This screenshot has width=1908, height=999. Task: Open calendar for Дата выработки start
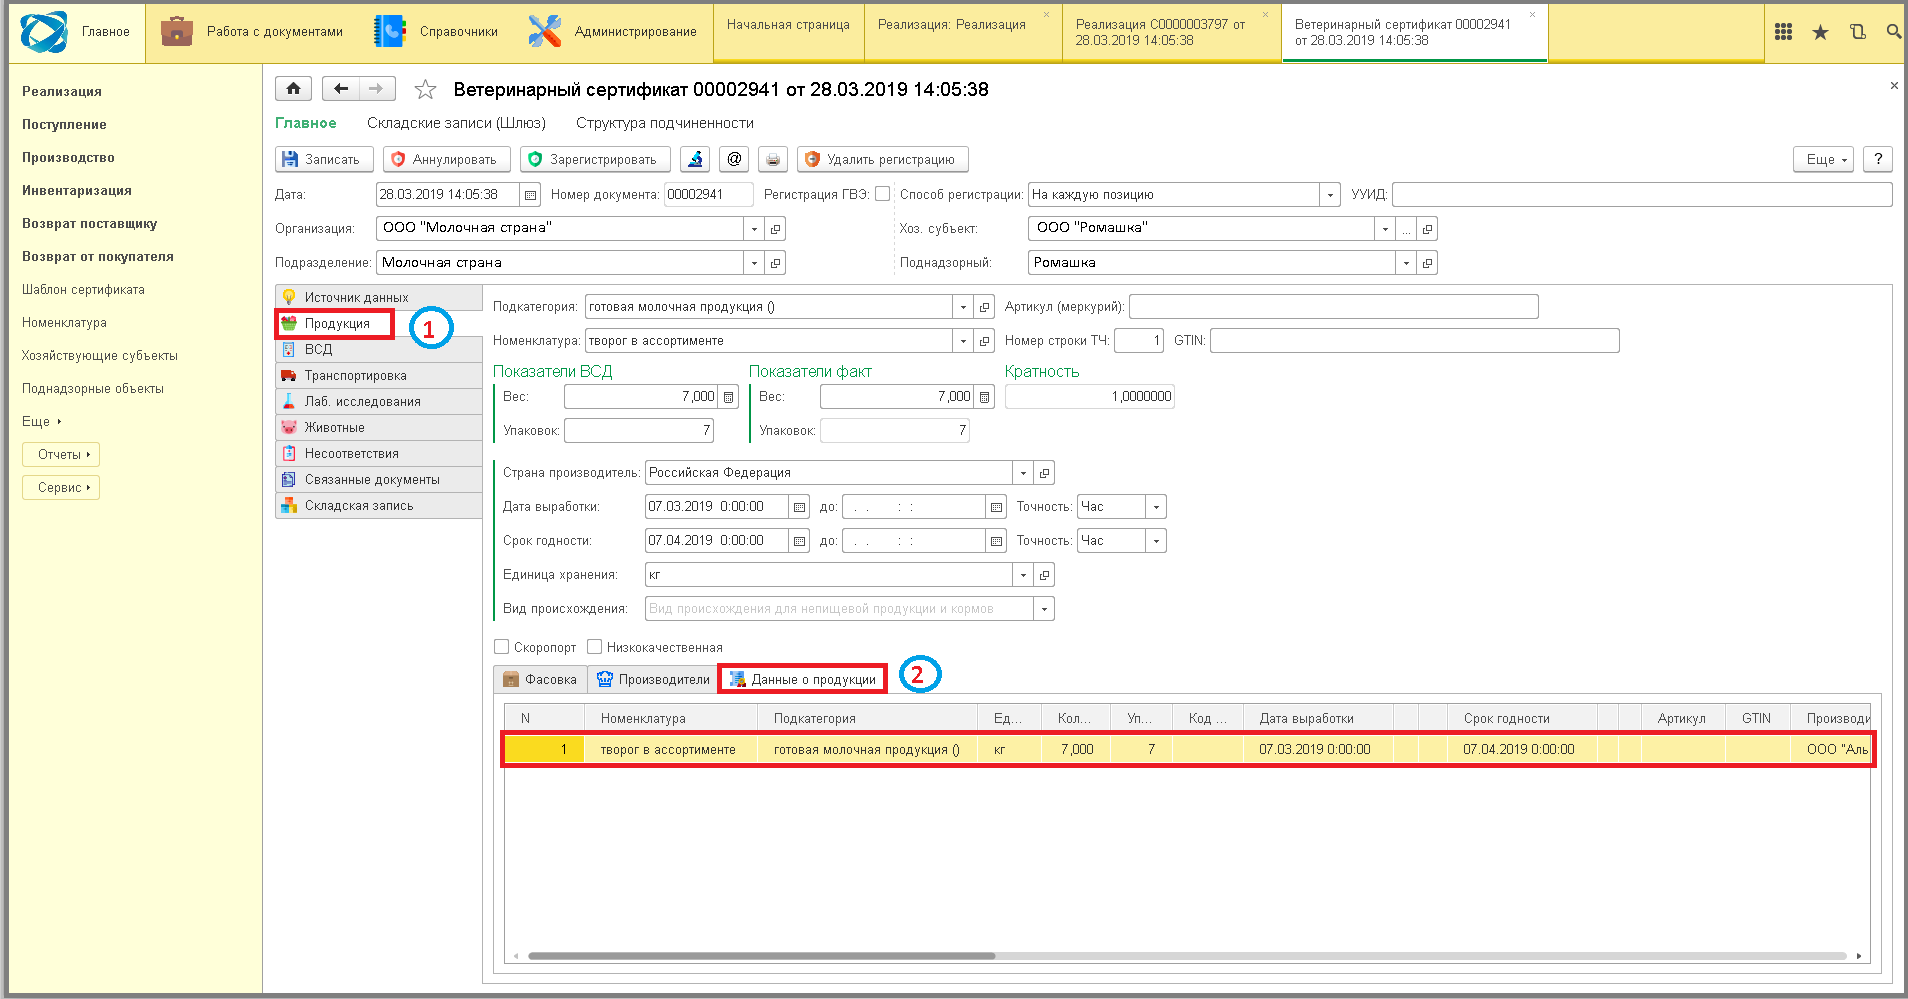pyautogui.click(x=799, y=507)
